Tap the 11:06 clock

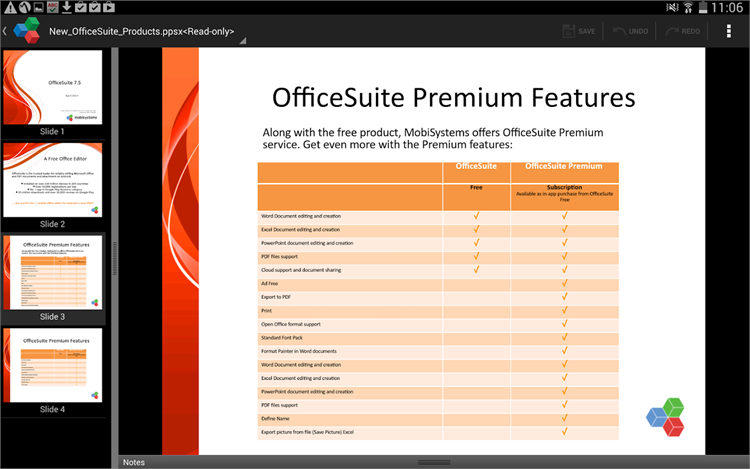pyautogui.click(x=727, y=7)
